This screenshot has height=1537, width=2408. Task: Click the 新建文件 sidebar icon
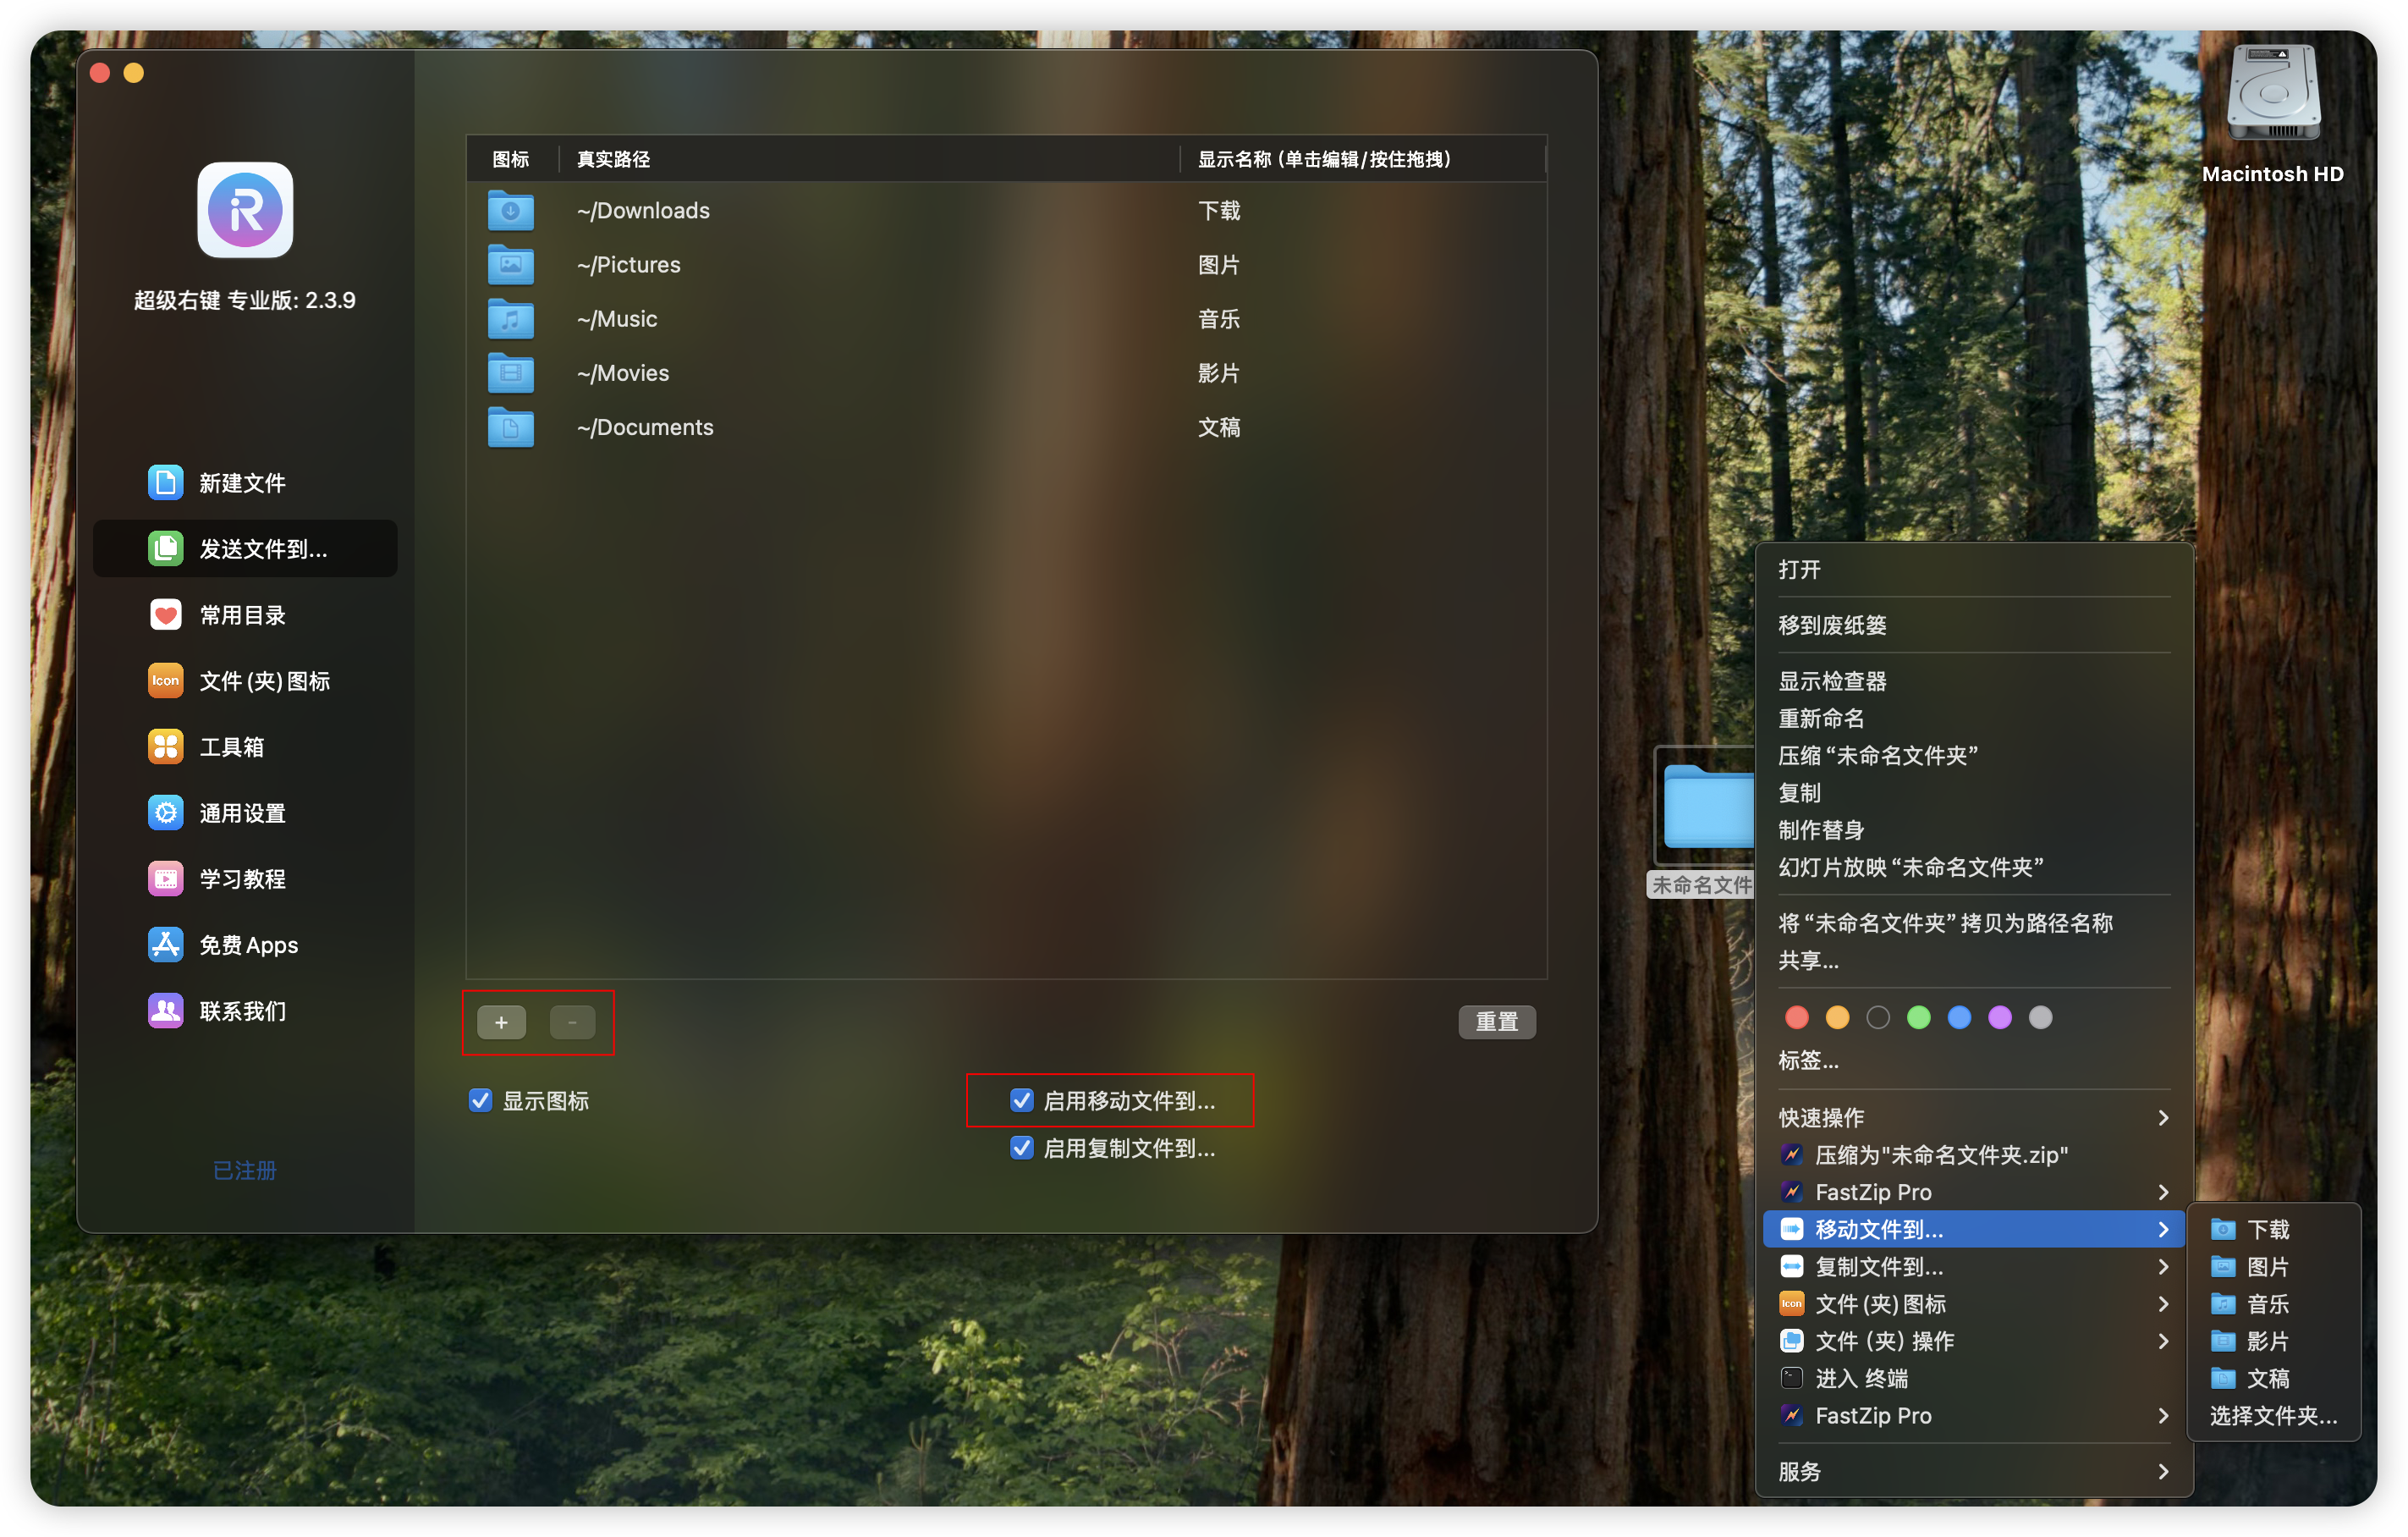click(x=165, y=483)
